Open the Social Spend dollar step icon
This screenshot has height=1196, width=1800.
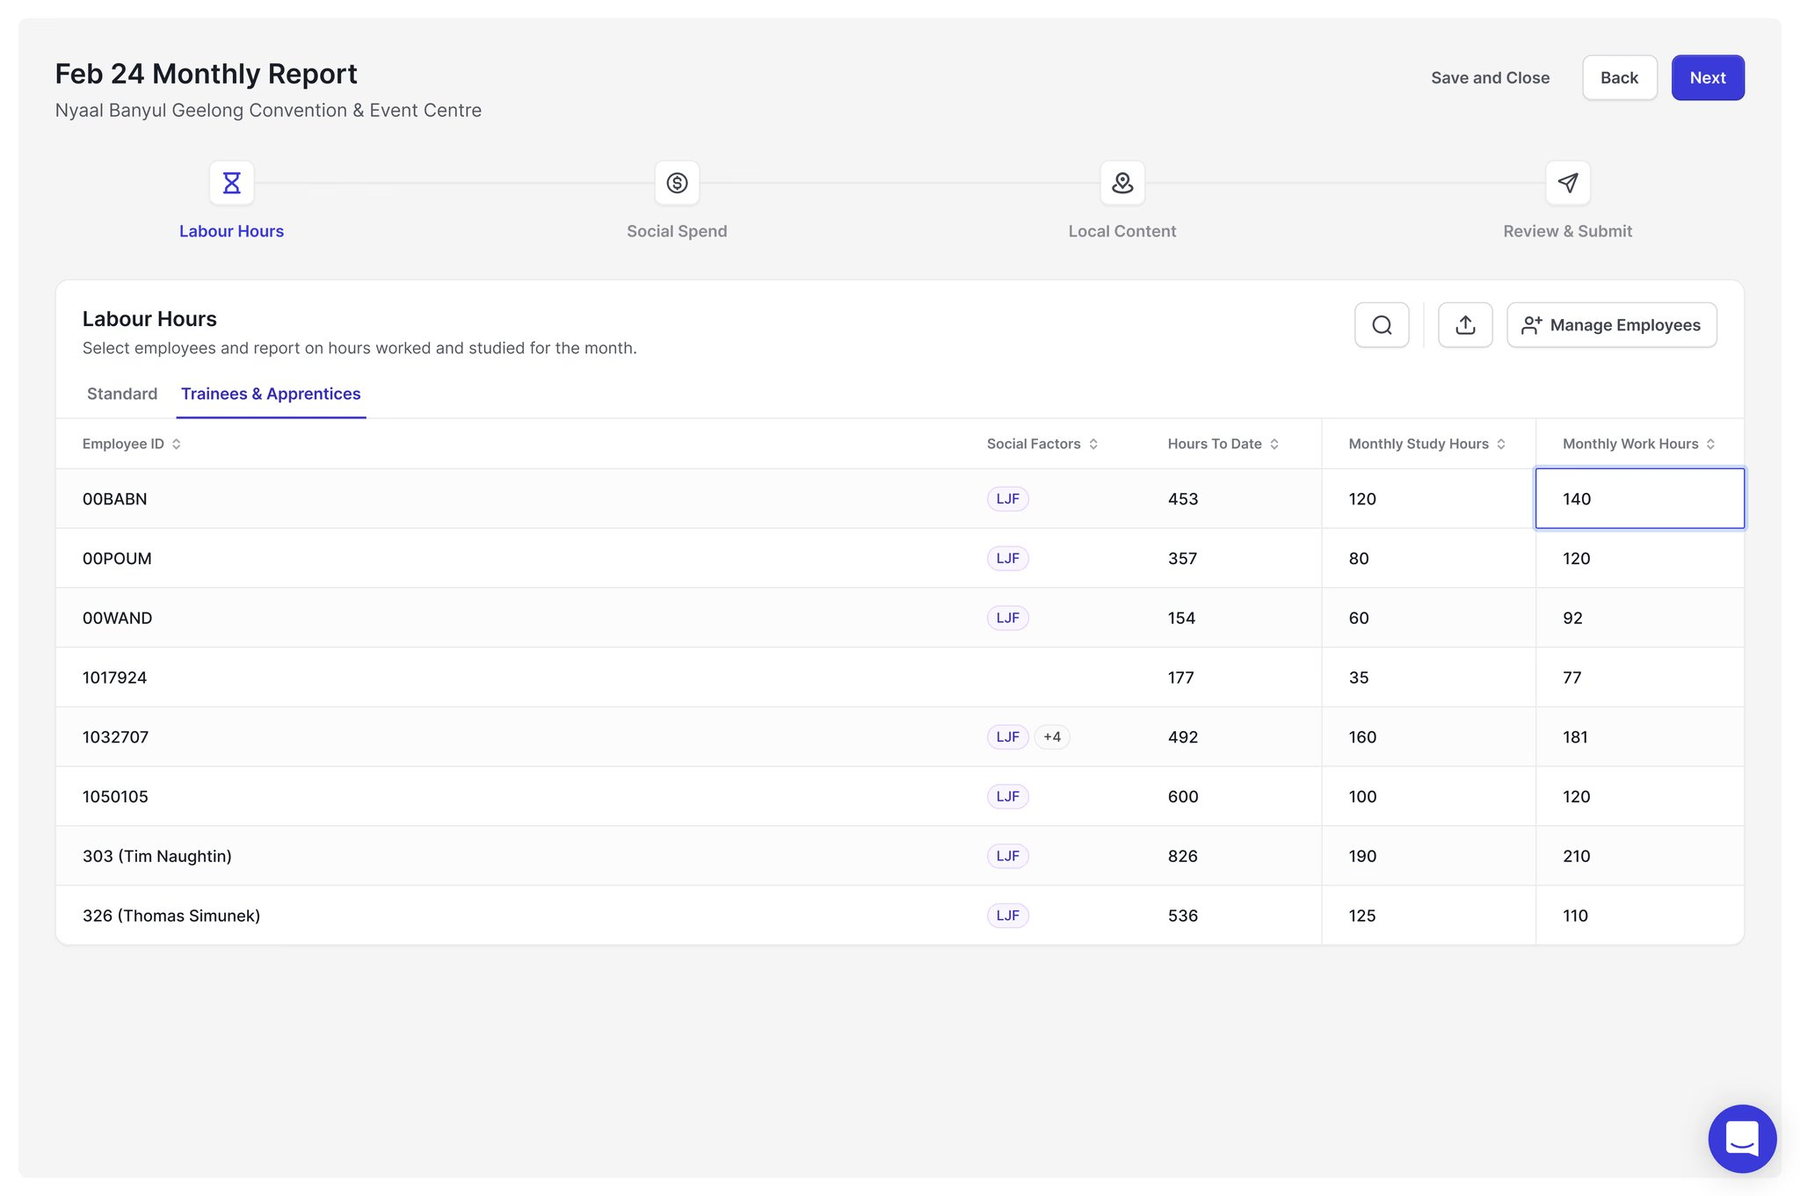(677, 183)
